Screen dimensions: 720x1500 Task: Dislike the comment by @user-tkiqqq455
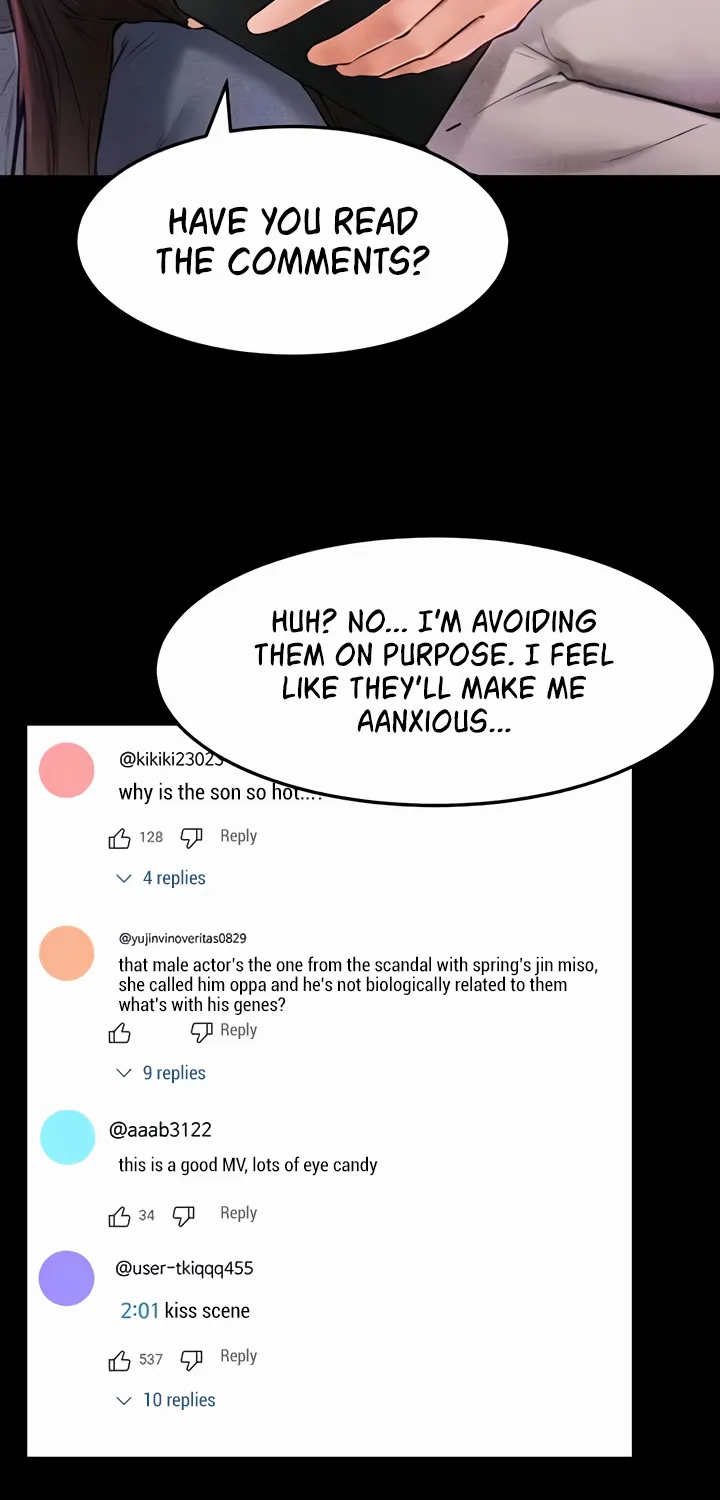click(191, 1359)
